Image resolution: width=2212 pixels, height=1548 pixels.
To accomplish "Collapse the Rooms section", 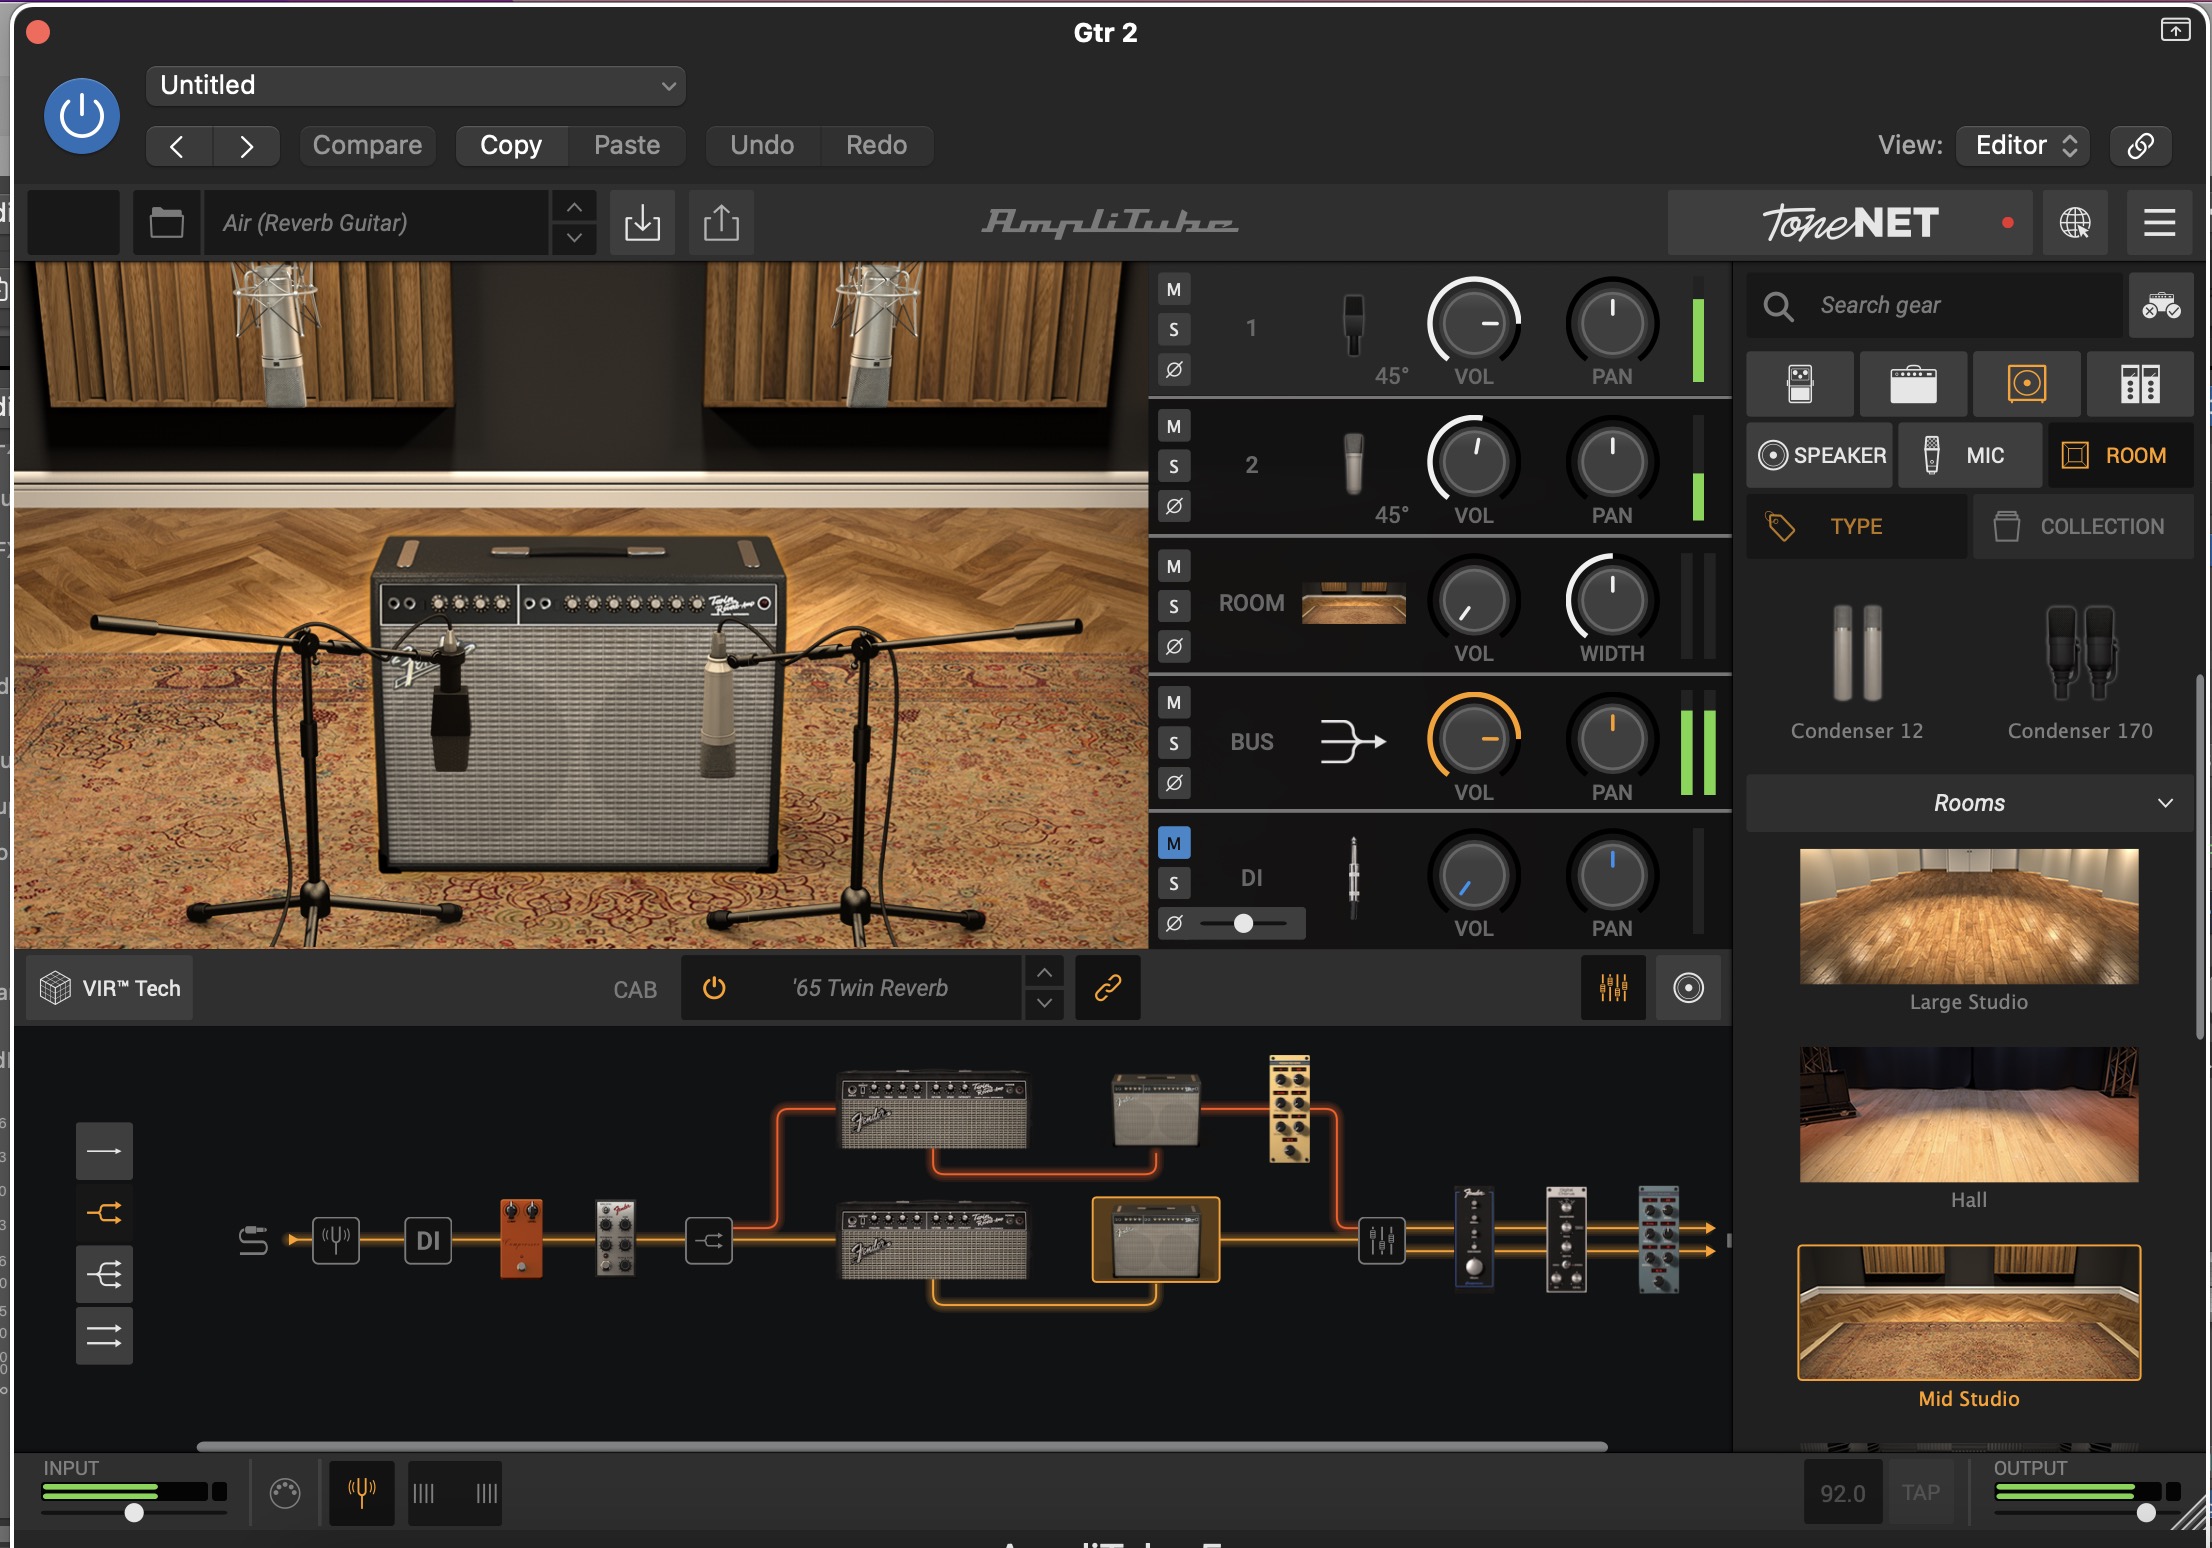I will 1968,803.
